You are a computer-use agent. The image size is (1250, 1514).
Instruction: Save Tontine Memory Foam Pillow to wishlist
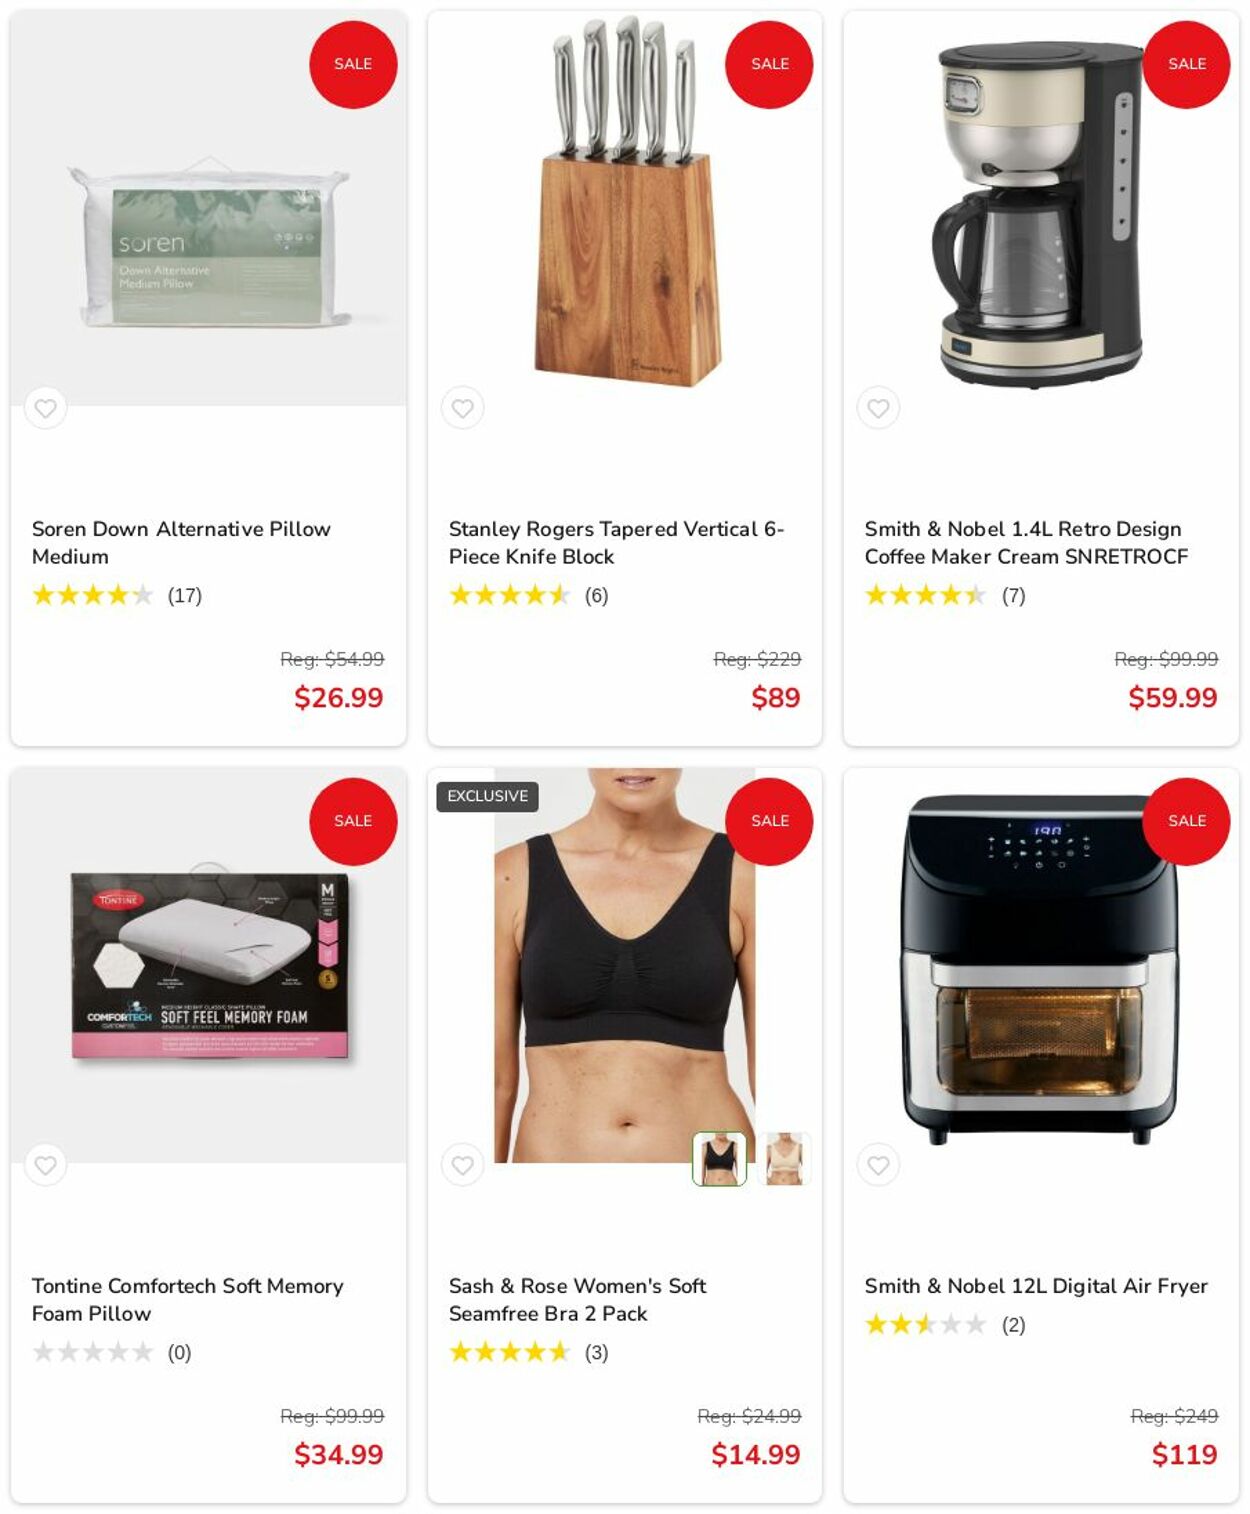[x=45, y=1165]
